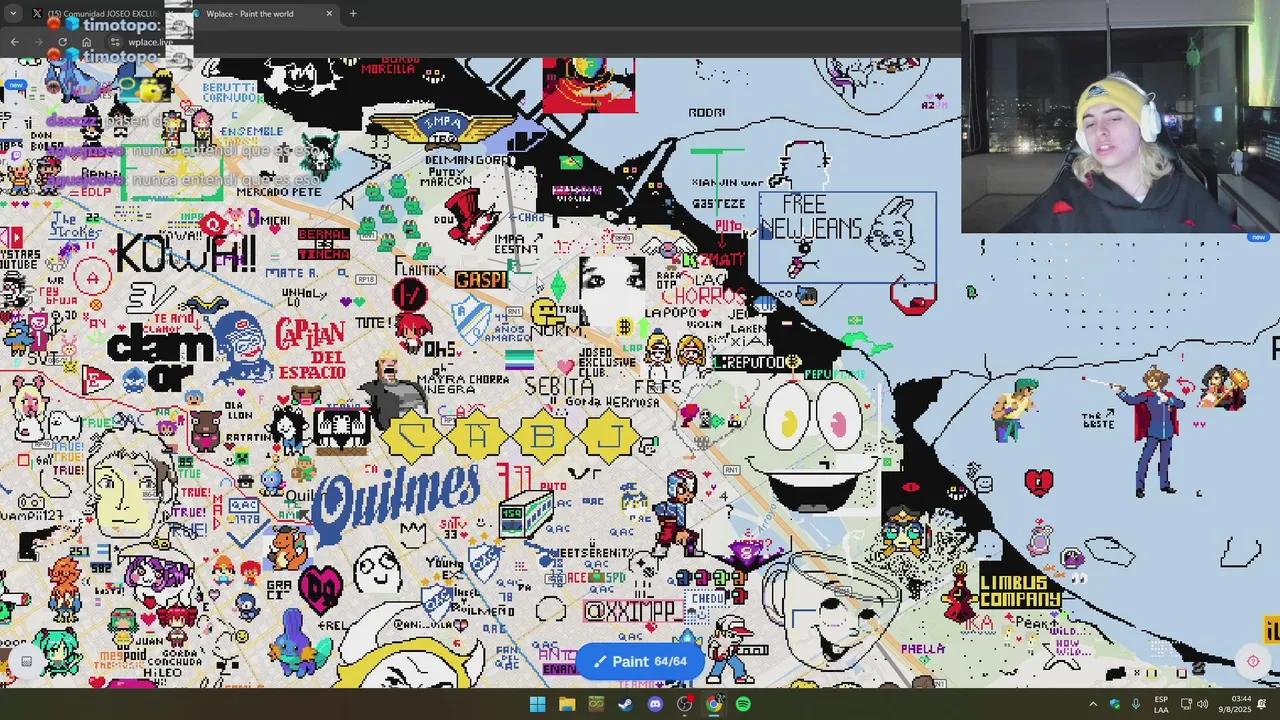Screen dimensions: 1280x720
Task: Open Windows Security tray icon
Action: click(x=1115, y=704)
